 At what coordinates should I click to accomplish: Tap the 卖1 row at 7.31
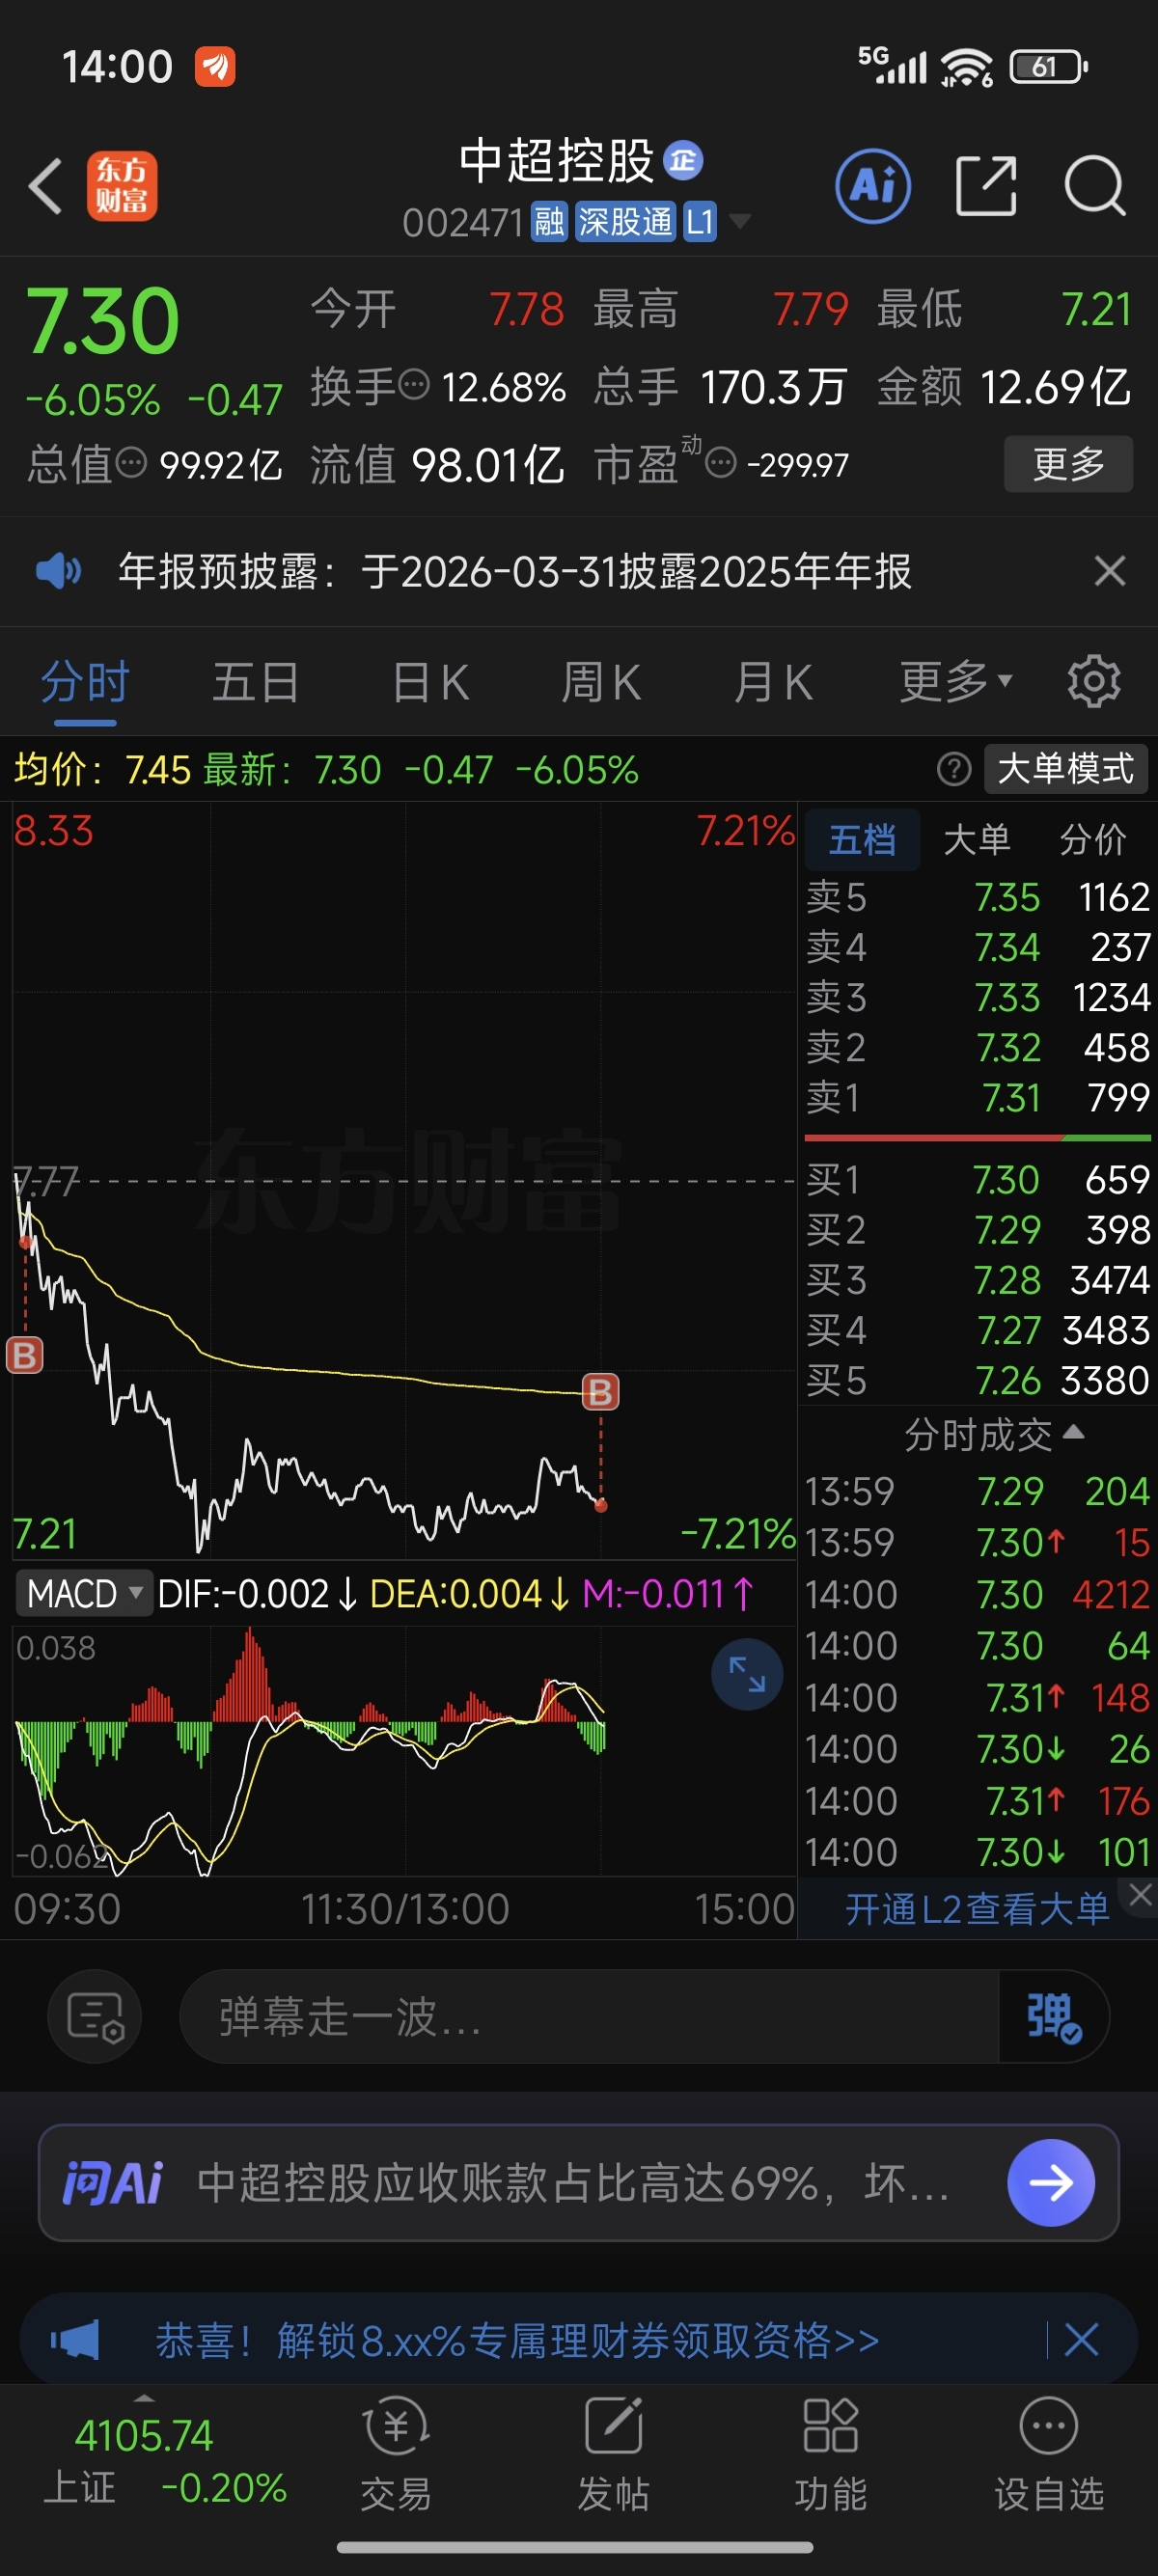(x=978, y=1097)
